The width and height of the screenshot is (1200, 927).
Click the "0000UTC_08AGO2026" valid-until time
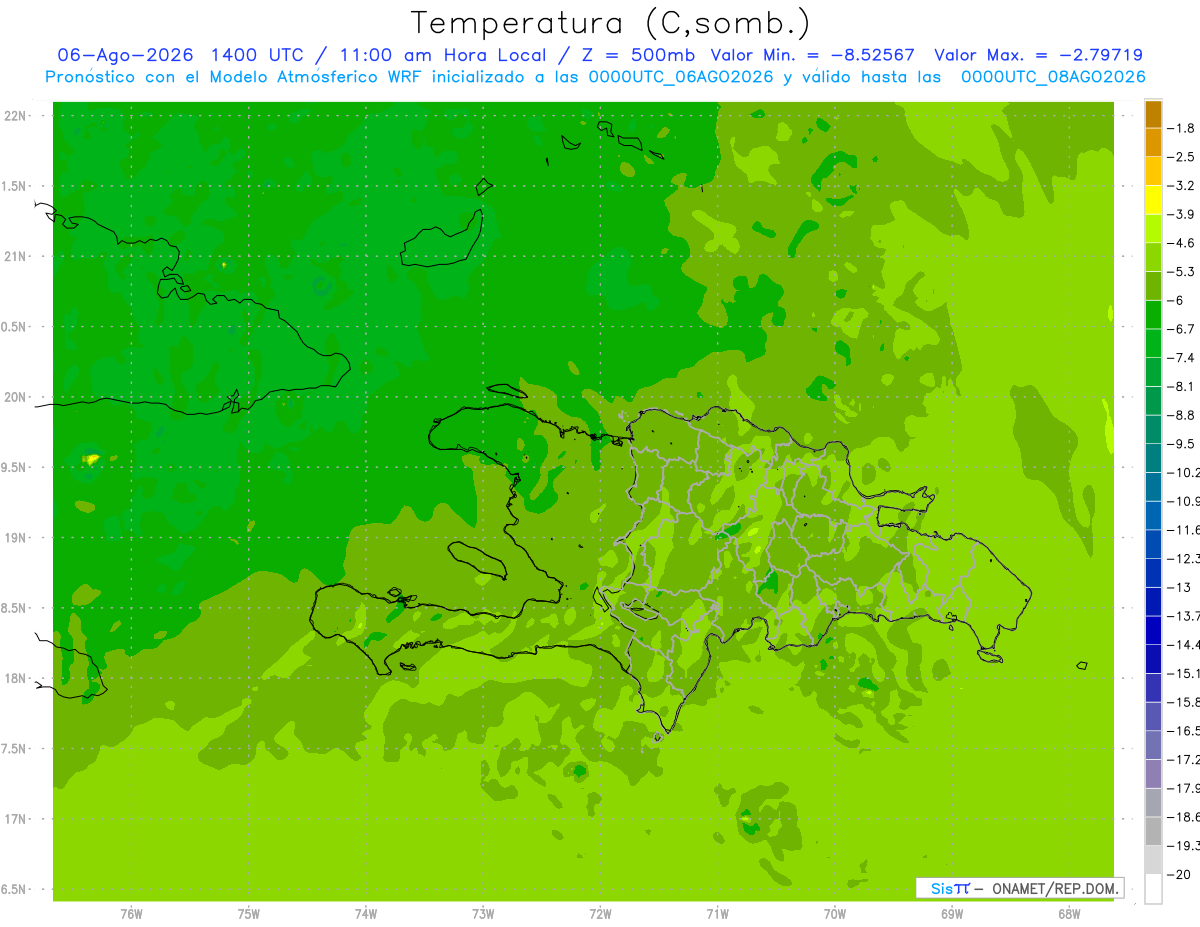click(1053, 77)
